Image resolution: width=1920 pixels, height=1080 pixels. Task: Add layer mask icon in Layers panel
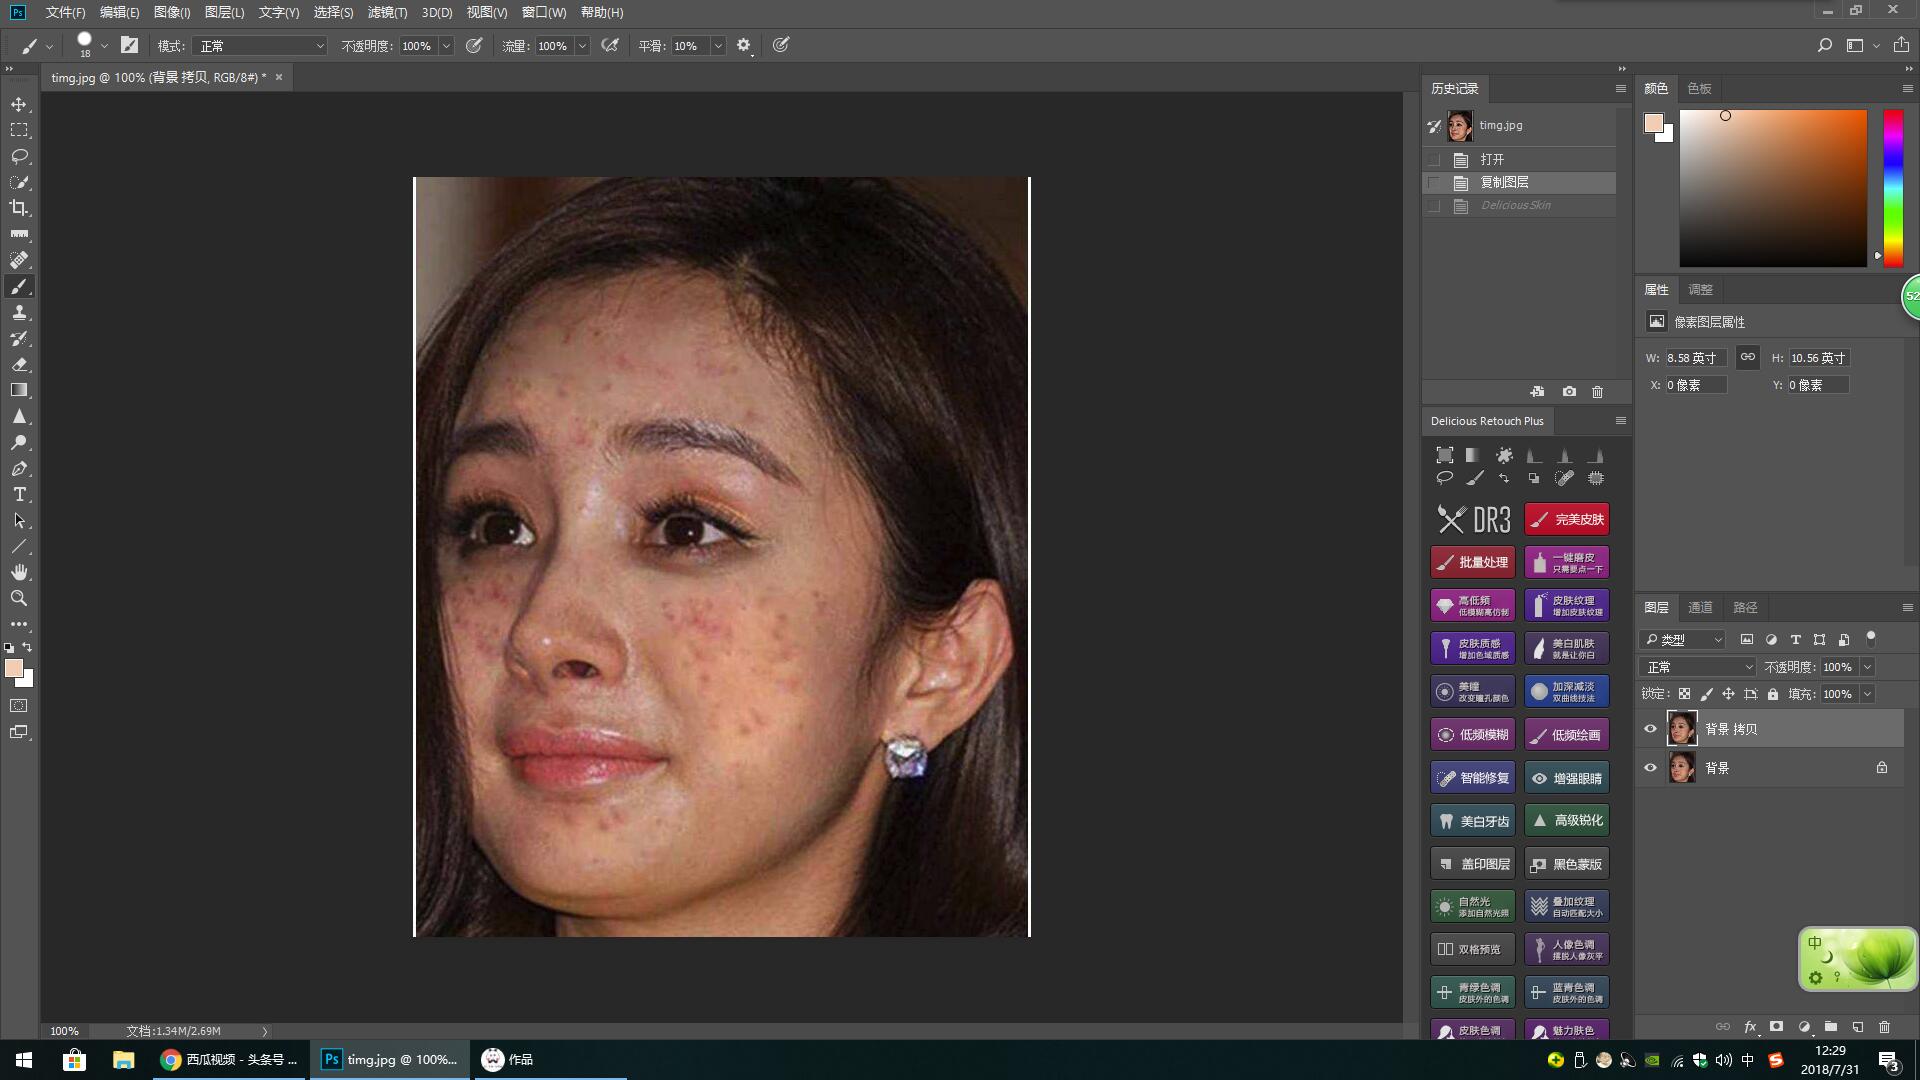point(1777,1026)
